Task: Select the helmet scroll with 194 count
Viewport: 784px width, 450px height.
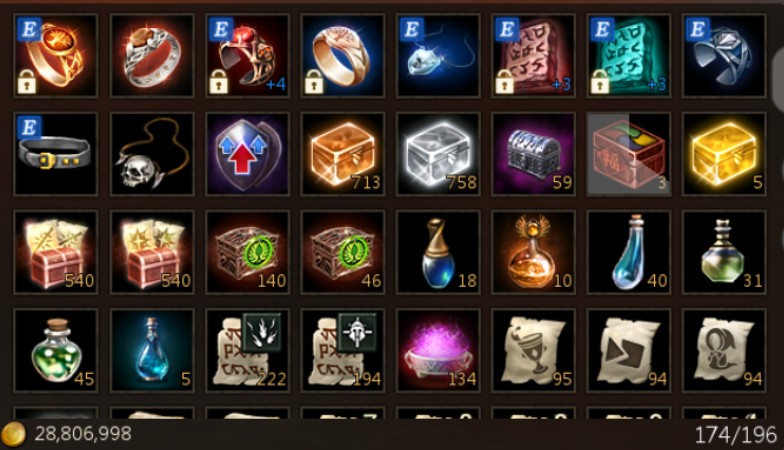Action: (342, 350)
